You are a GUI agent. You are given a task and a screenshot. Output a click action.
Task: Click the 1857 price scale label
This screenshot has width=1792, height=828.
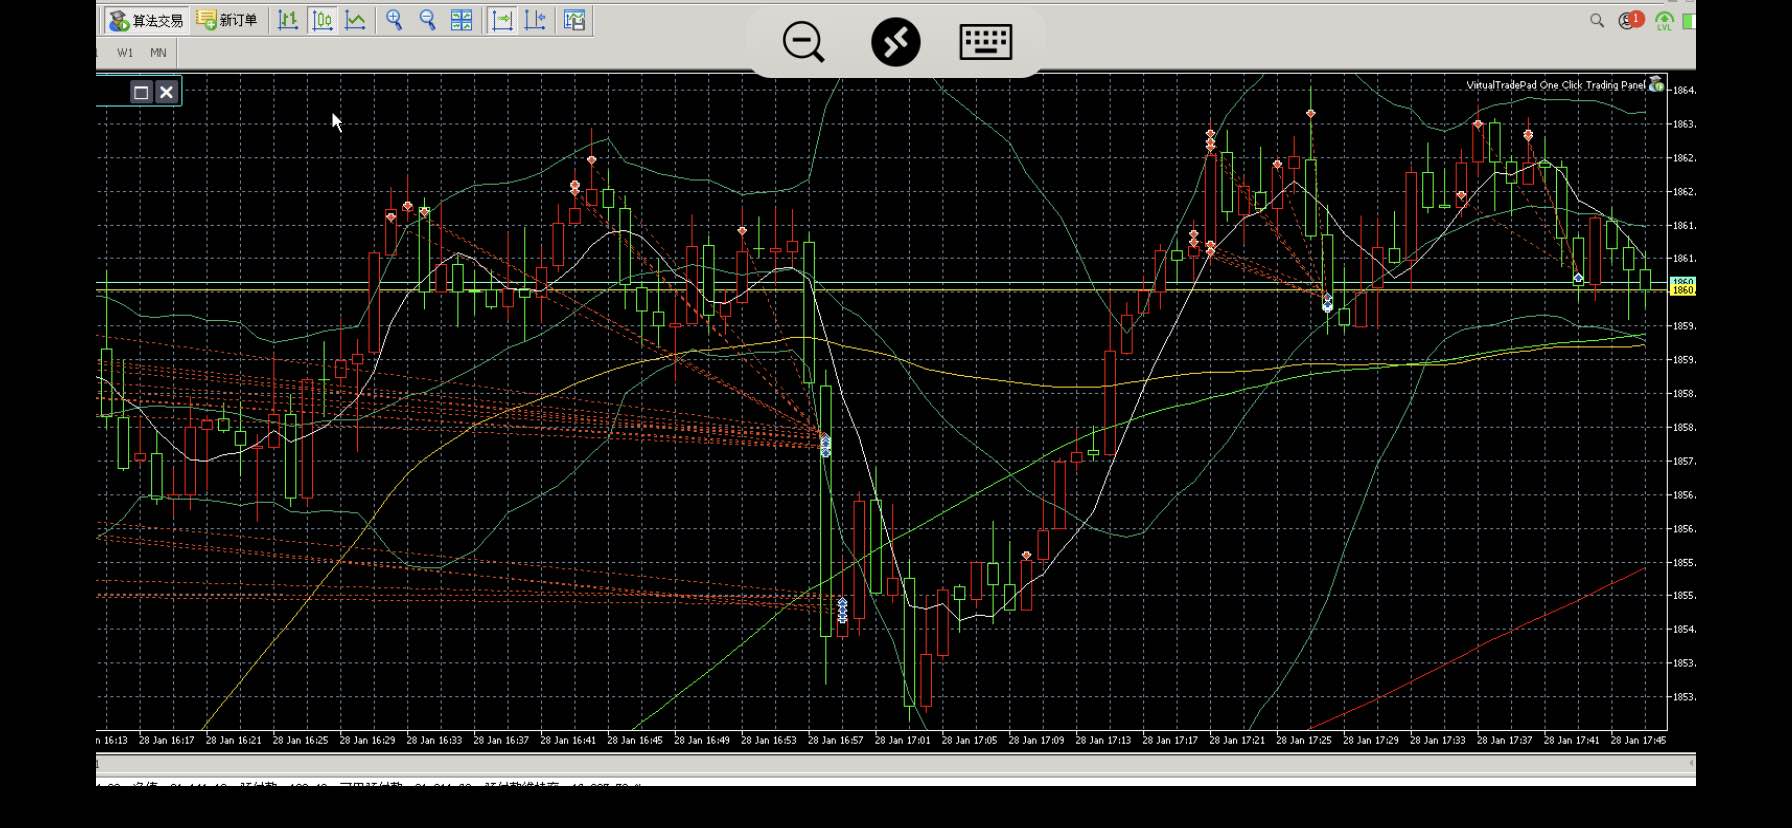point(1684,461)
